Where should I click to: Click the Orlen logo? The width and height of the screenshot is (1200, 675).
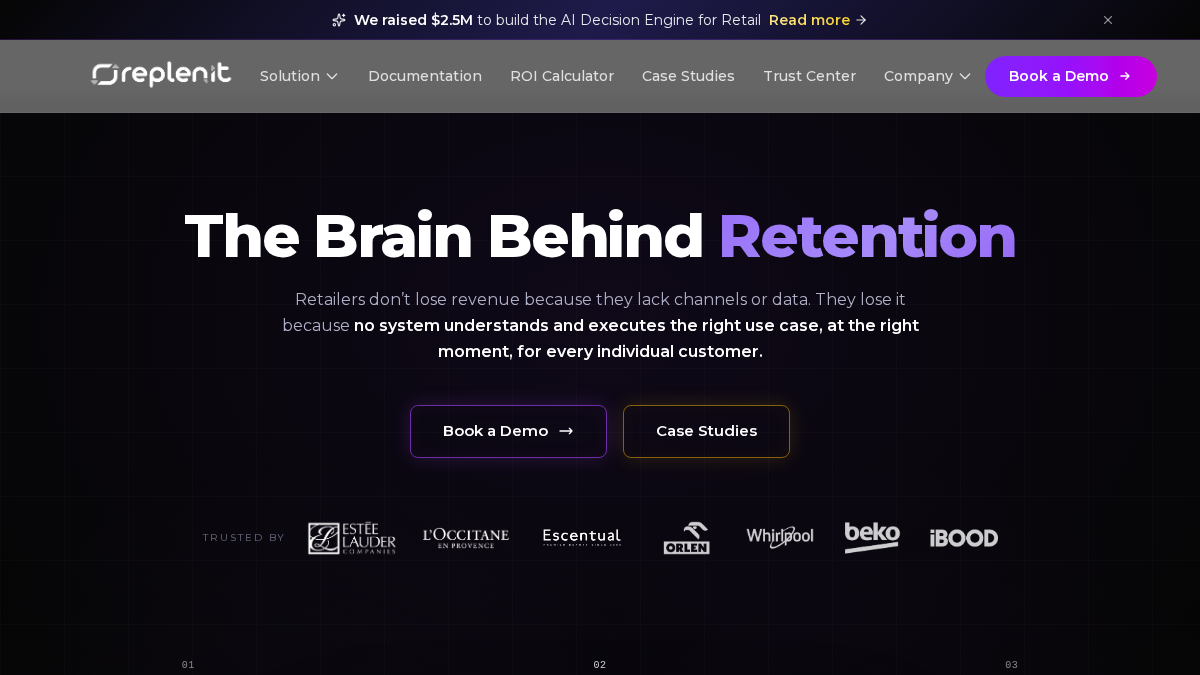(x=686, y=538)
